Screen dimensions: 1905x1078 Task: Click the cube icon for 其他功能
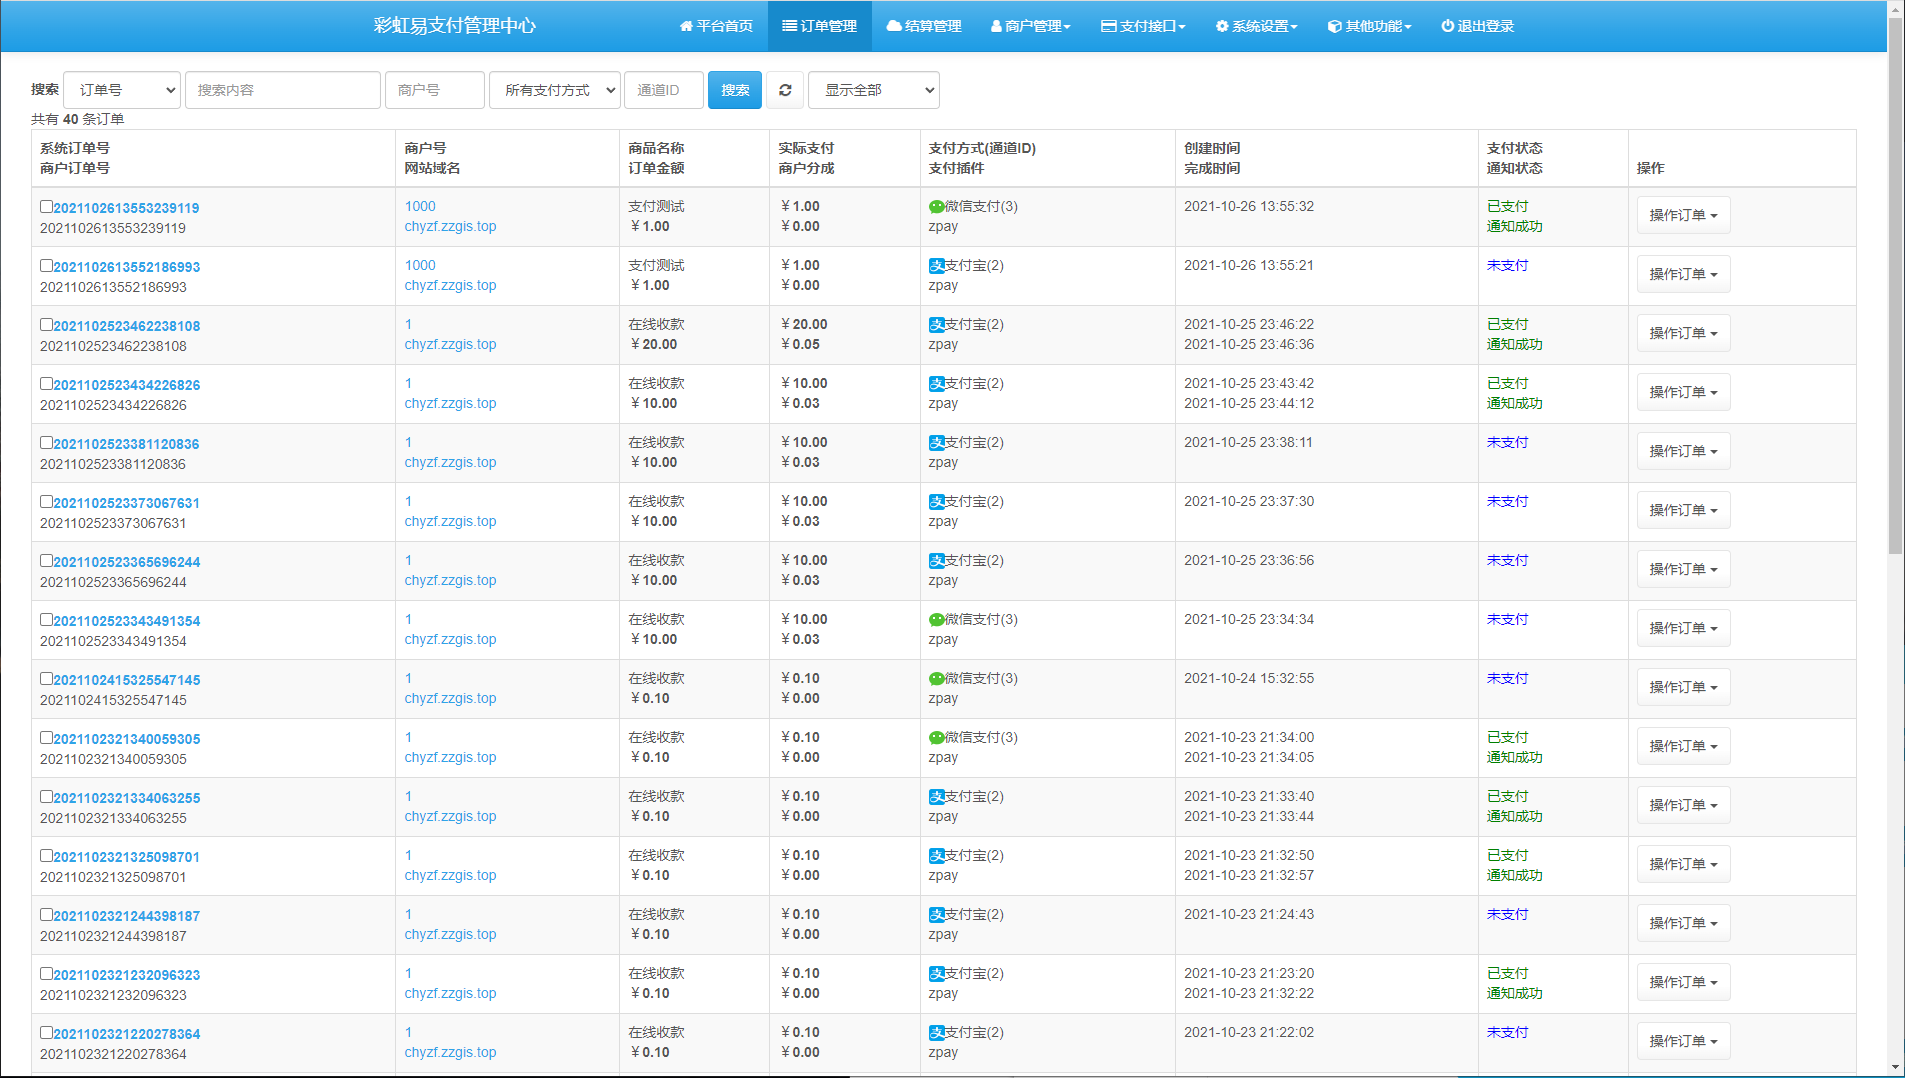[1334, 26]
